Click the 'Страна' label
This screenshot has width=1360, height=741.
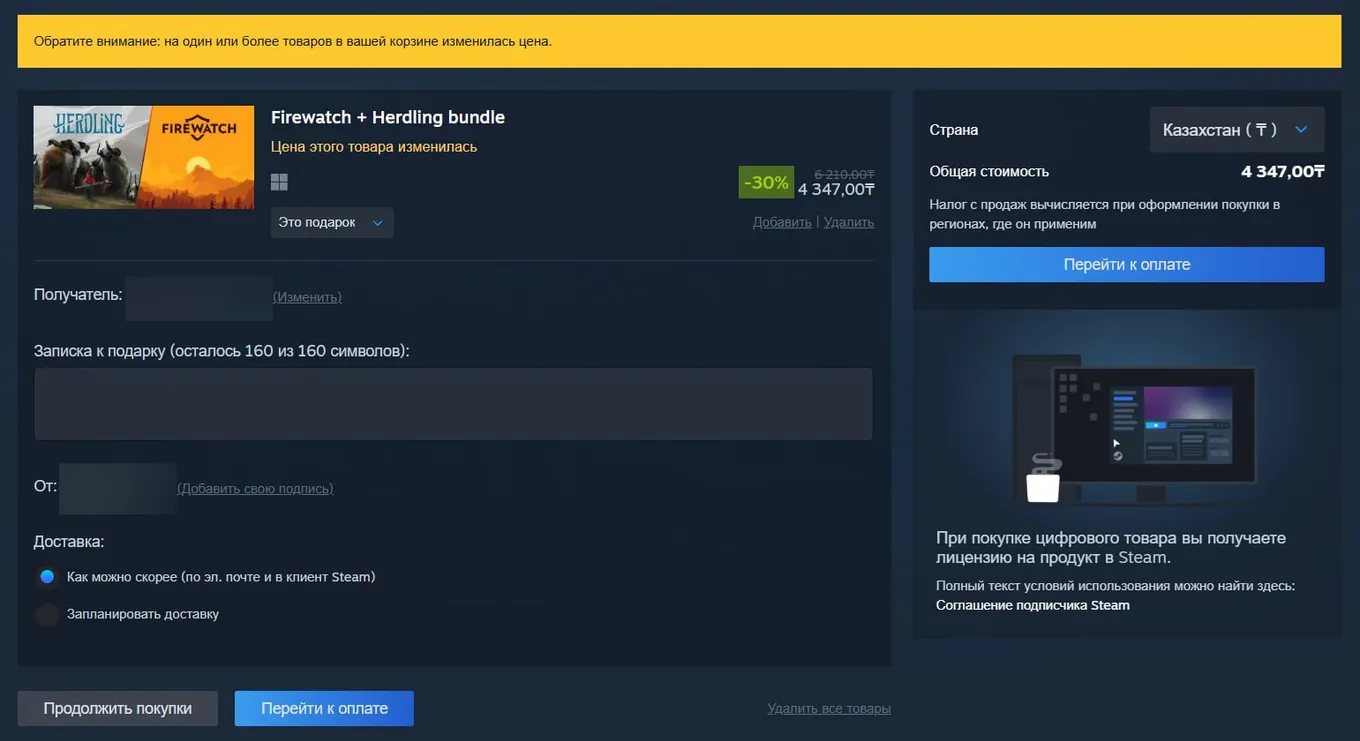point(954,130)
